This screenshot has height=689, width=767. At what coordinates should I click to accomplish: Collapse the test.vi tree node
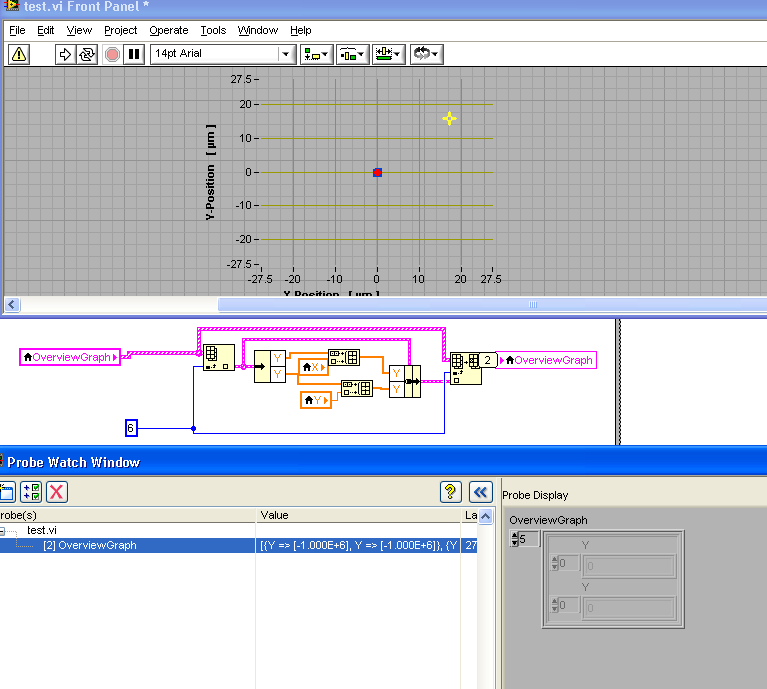(4, 531)
